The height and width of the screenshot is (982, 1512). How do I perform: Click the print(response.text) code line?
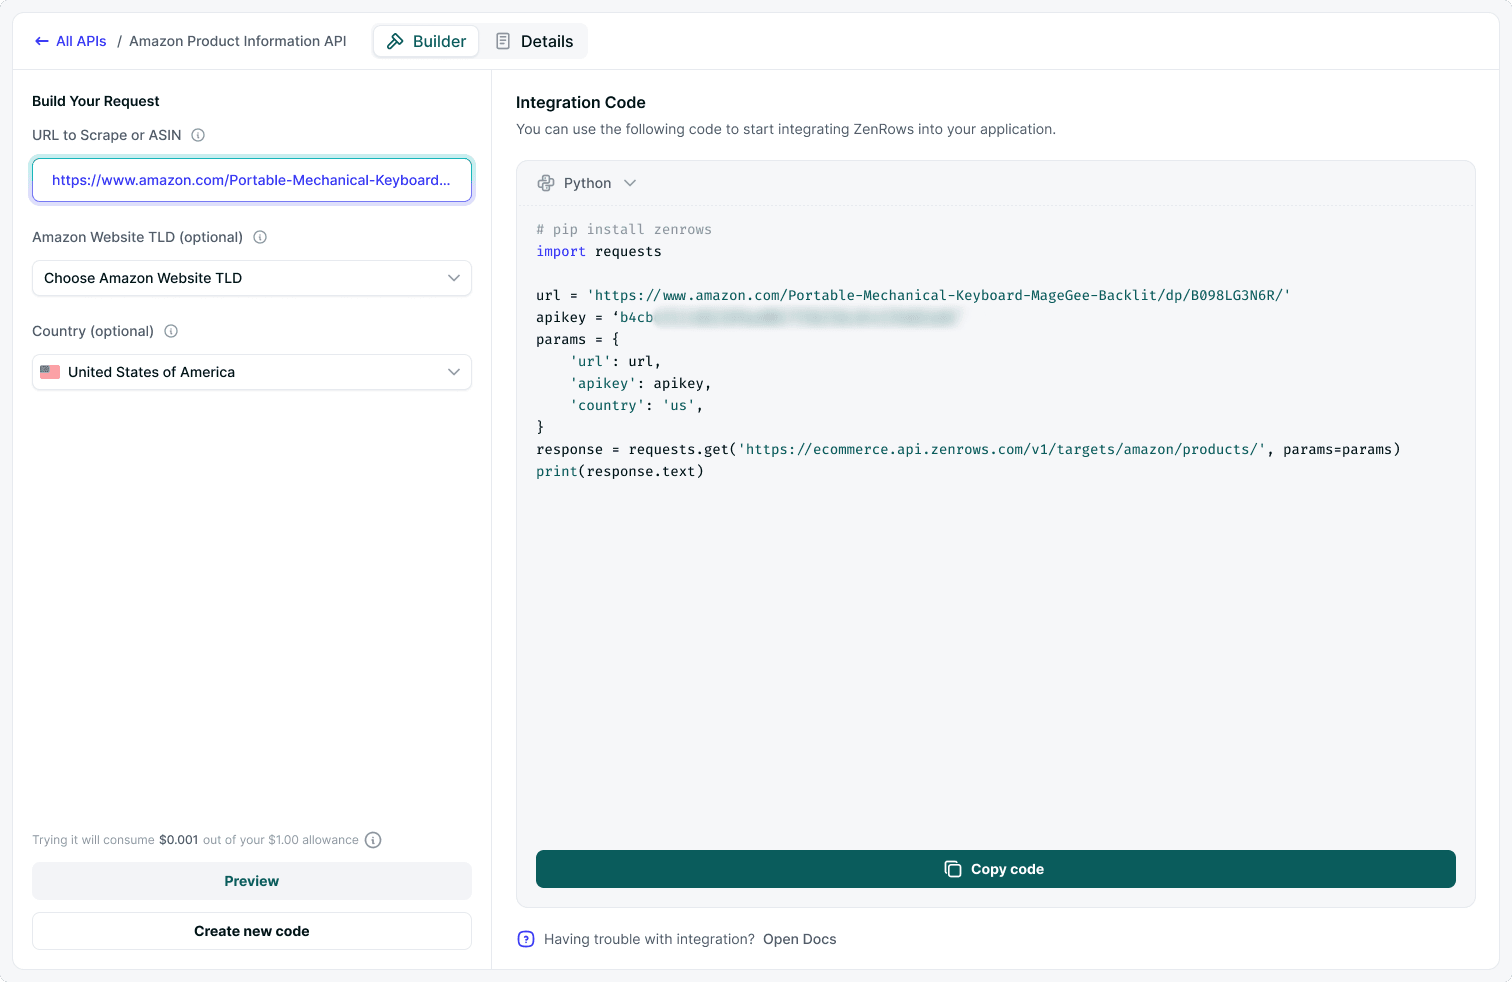[620, 471]
